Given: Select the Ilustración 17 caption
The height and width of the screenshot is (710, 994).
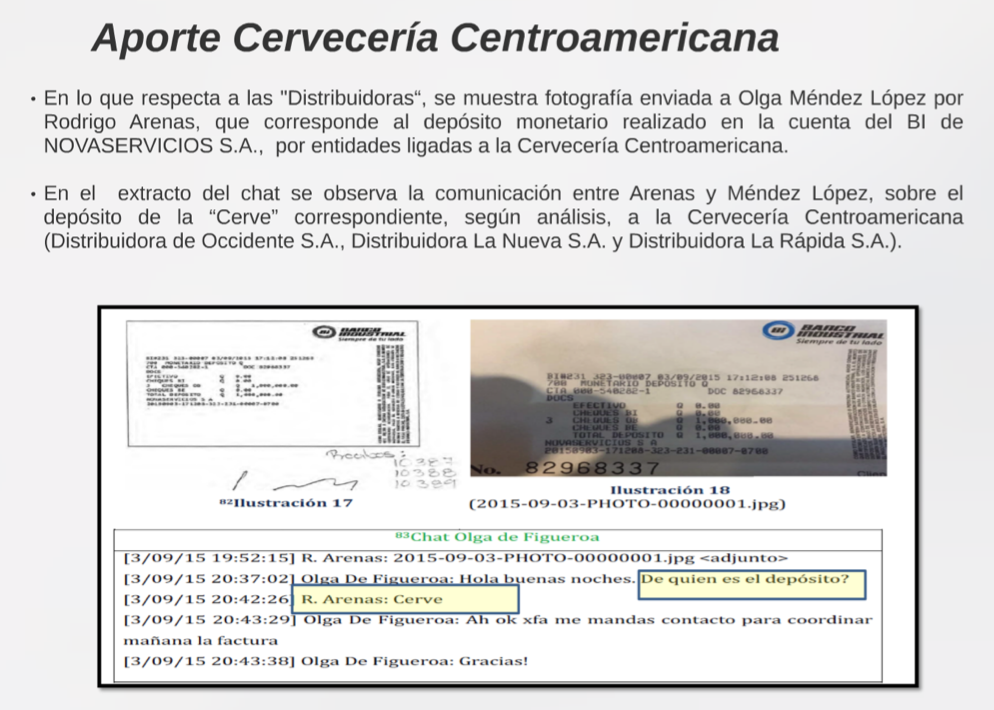Looking at the screenshot, I should (285, 503).
